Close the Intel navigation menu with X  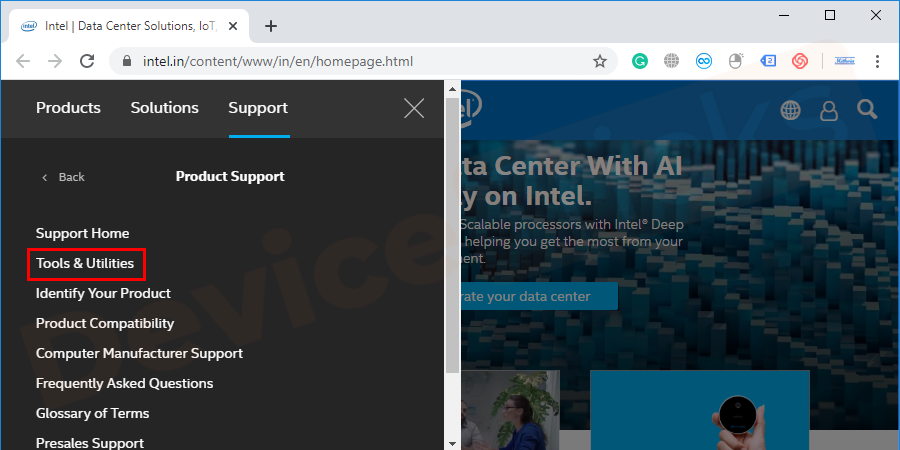414,108
